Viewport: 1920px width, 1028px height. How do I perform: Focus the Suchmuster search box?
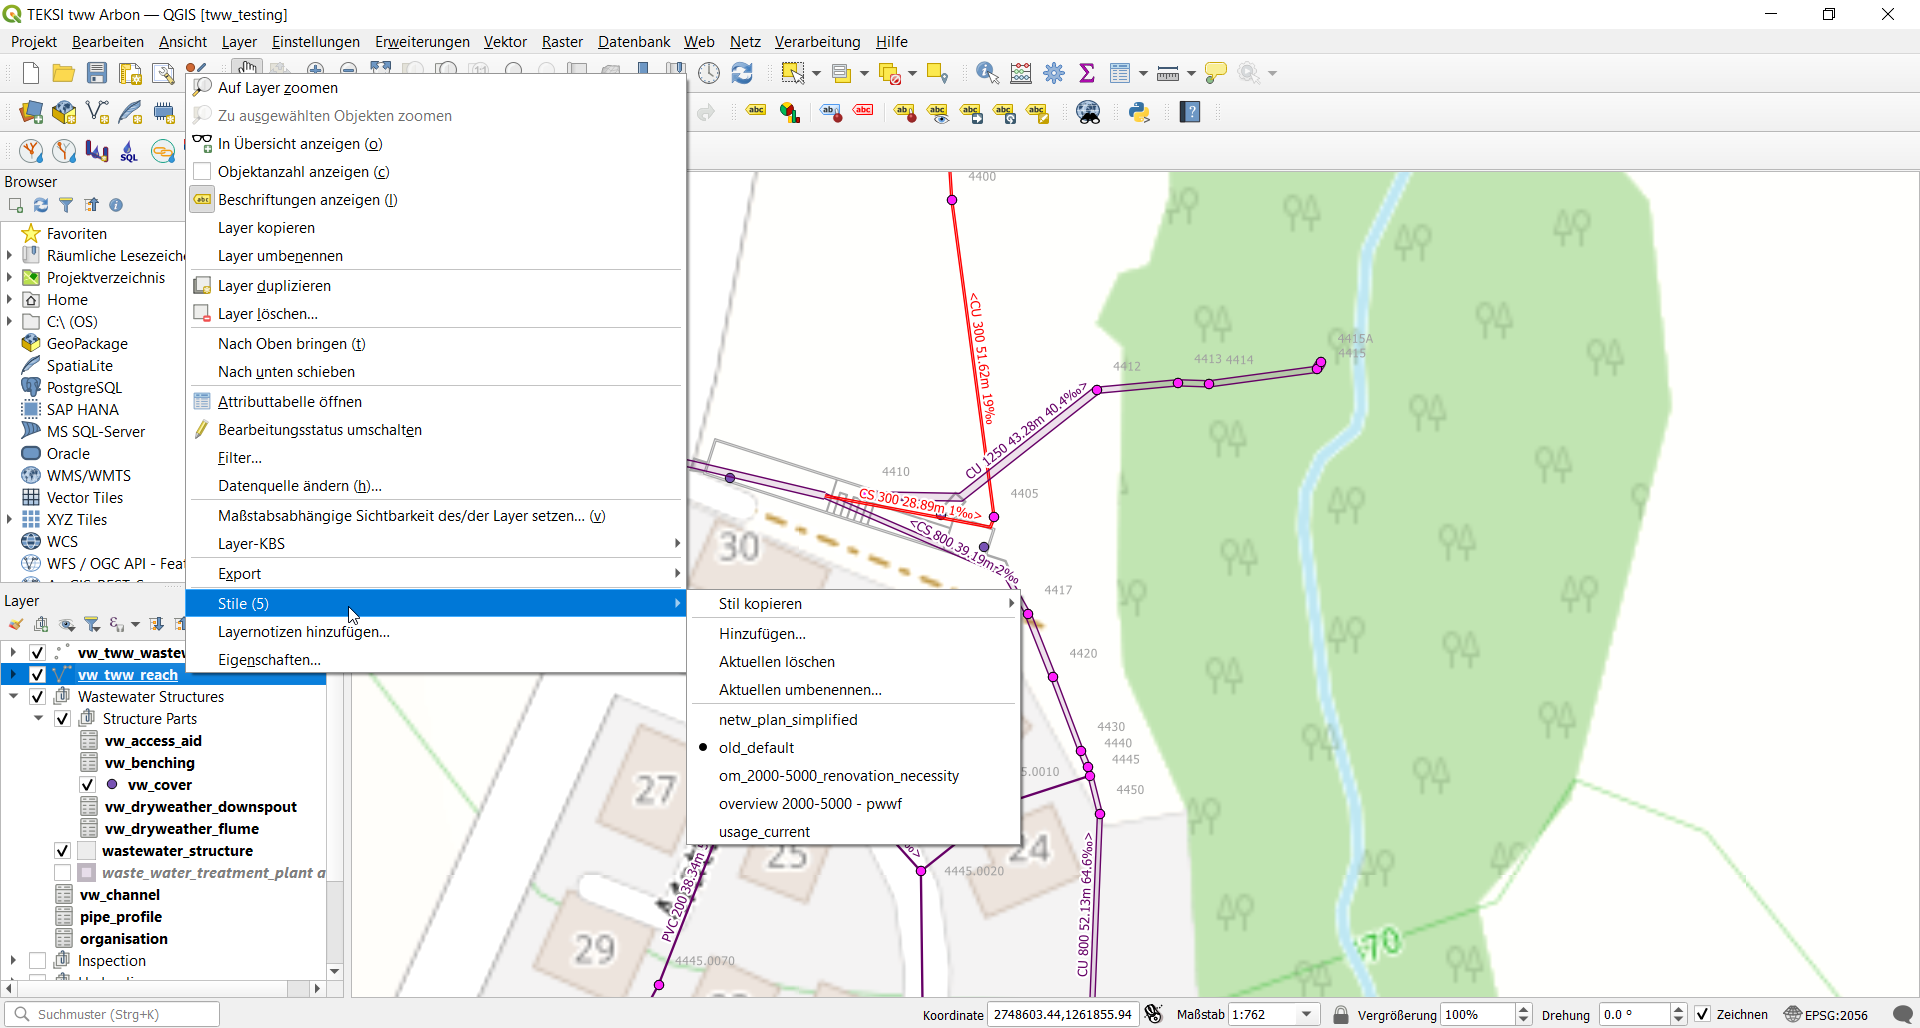coord(113,1014)
